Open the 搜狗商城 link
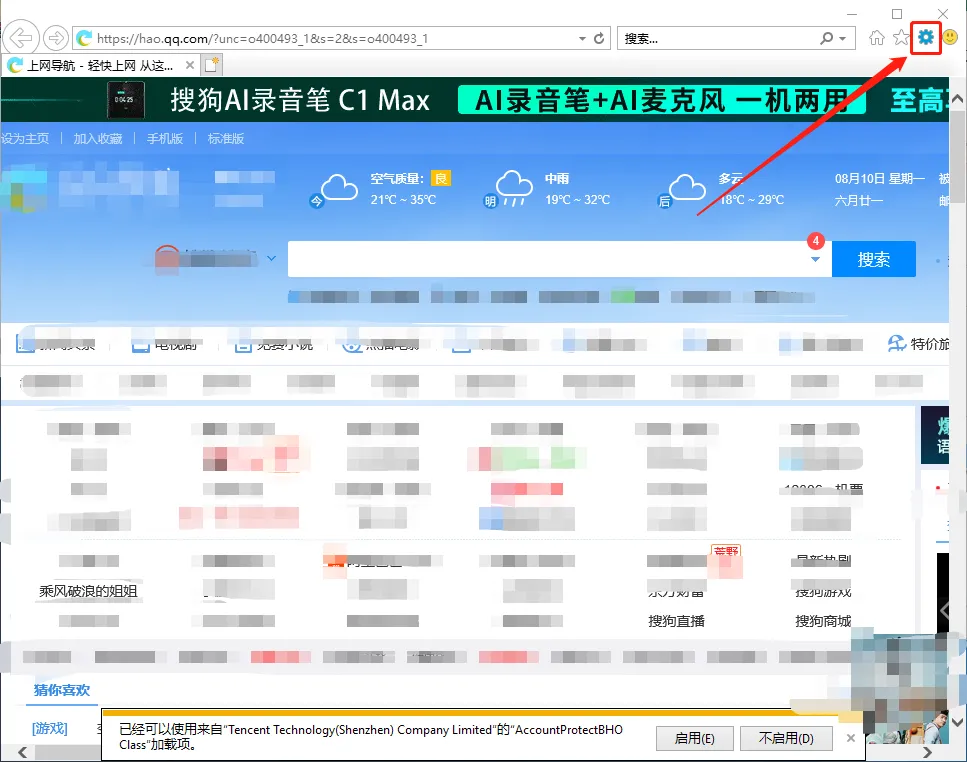The height and width of the screenshot is (762, 967). (x=823, y=621)
